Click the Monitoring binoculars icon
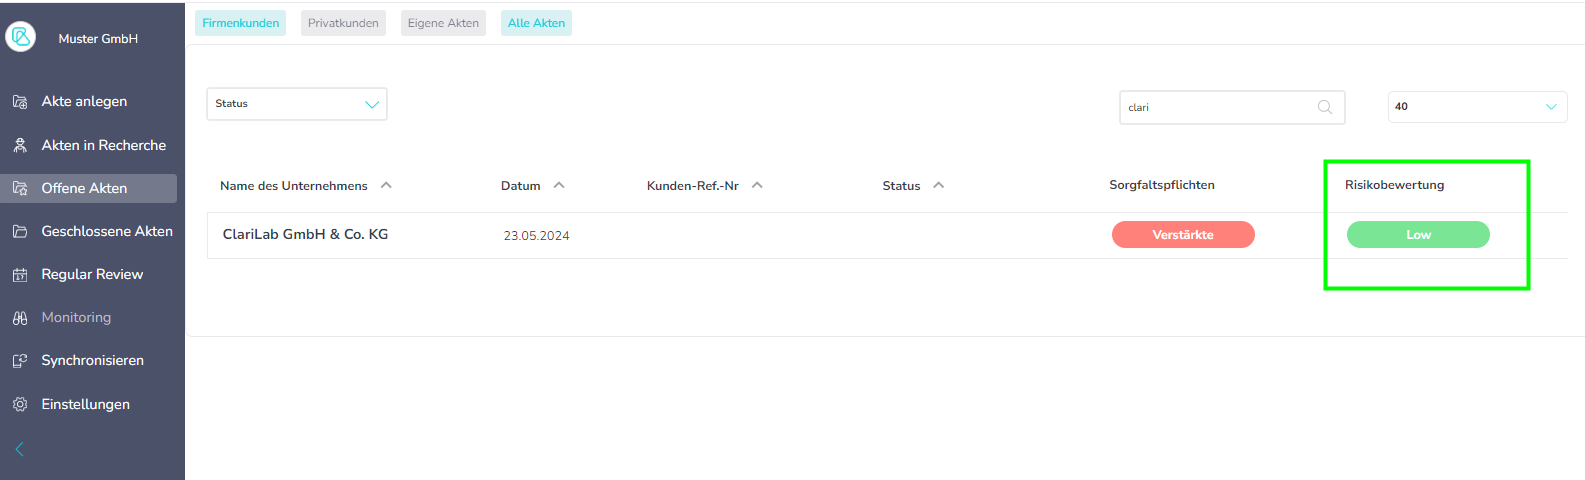 coord(20,318)
